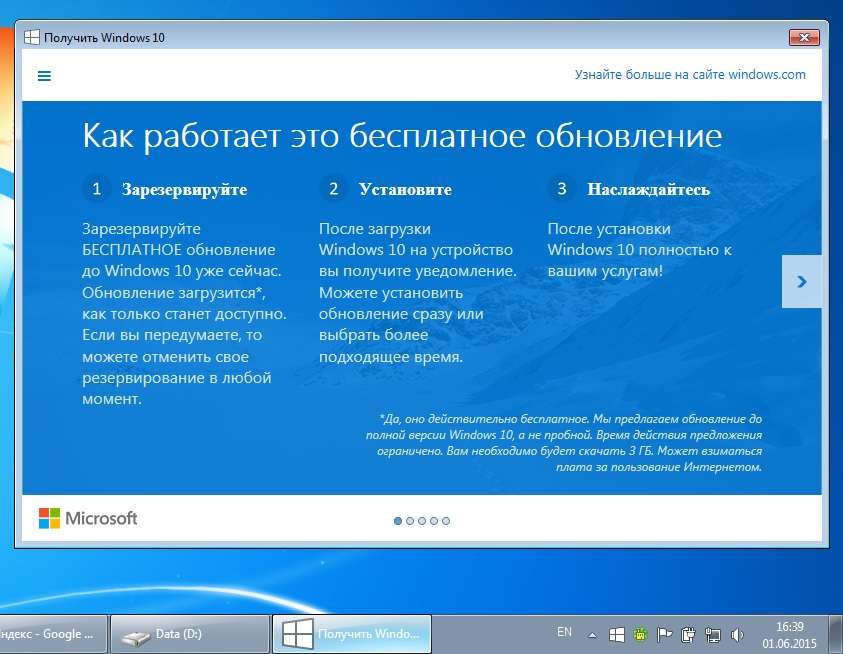This screenshot has height=654, width=843.
Task: Click the footnote starting 'Да, оно действительно бесплатное'
Action: coord(564,443)
